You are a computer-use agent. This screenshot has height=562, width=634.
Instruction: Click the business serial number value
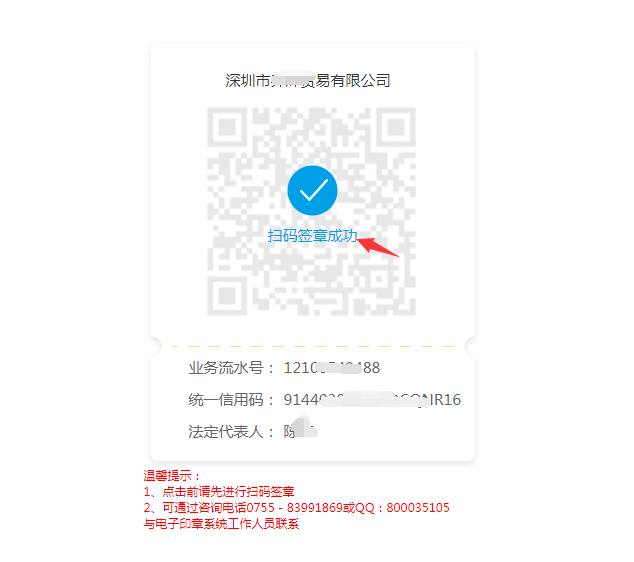pos(332,368)
